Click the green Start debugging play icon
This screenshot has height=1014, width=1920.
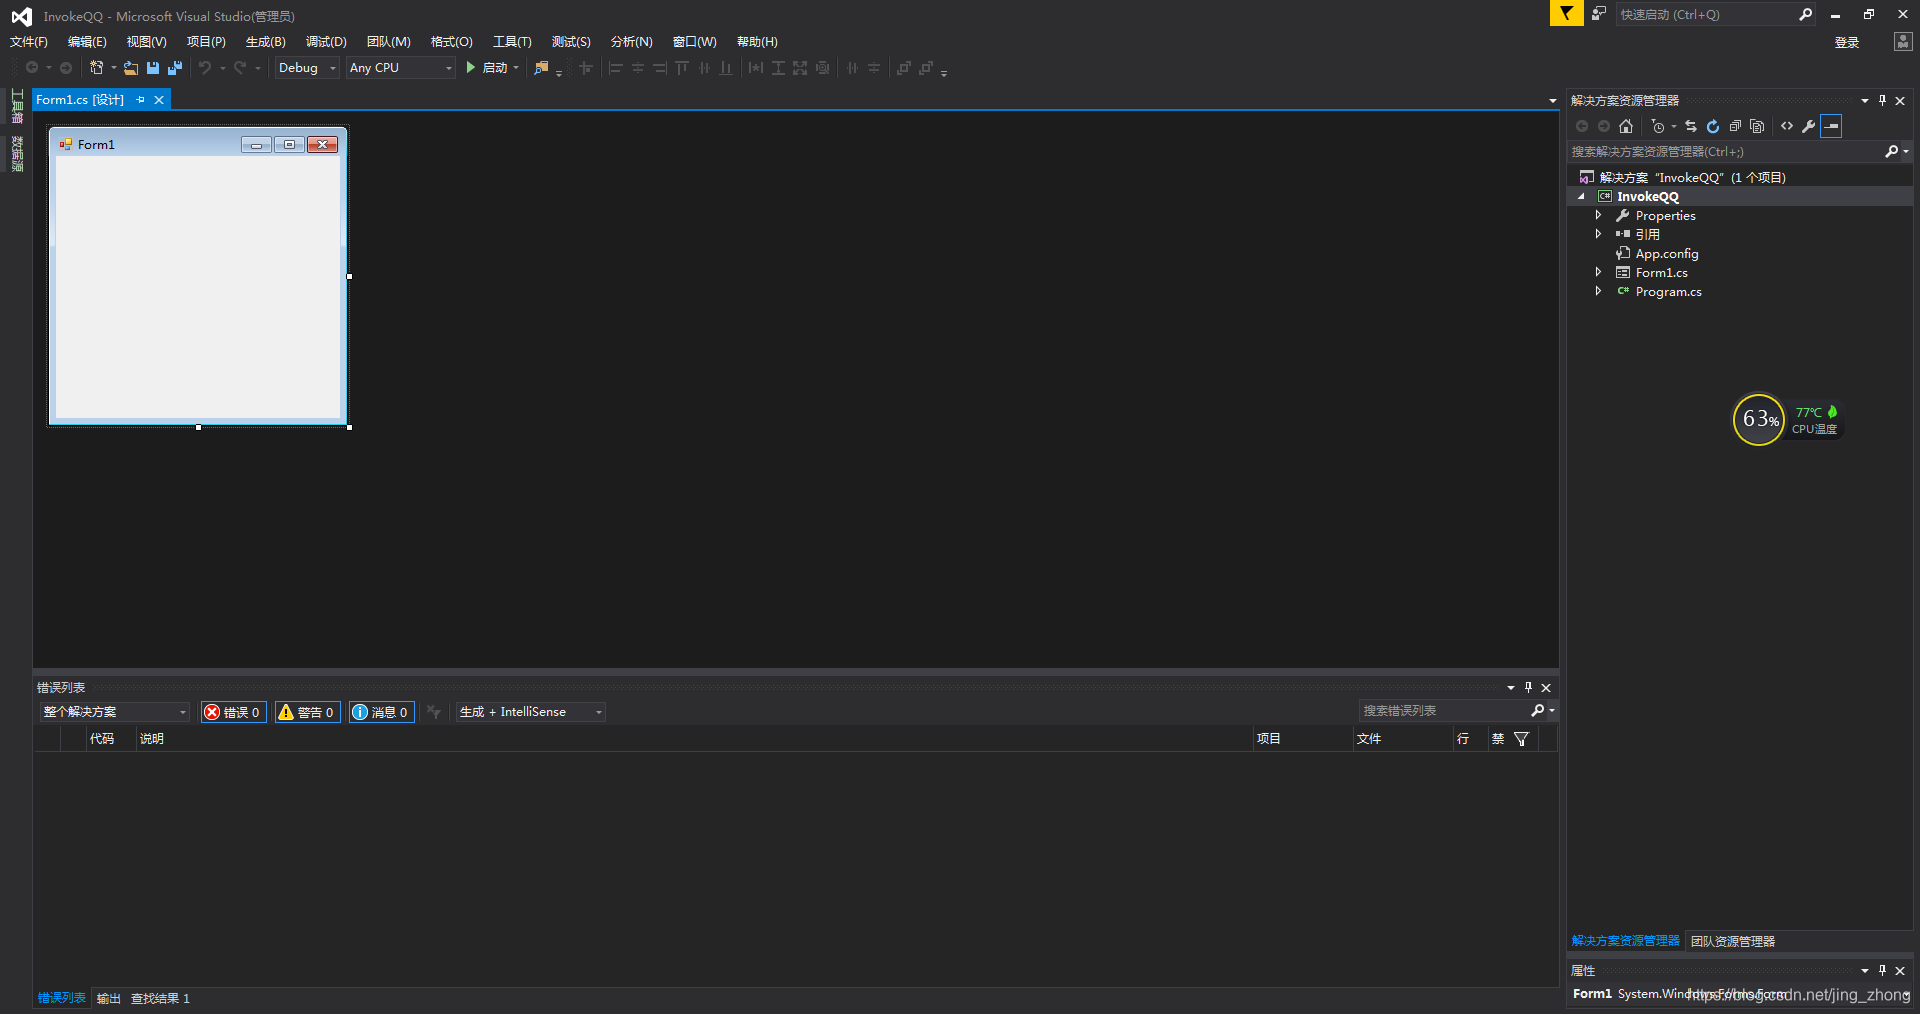[471, 68]
